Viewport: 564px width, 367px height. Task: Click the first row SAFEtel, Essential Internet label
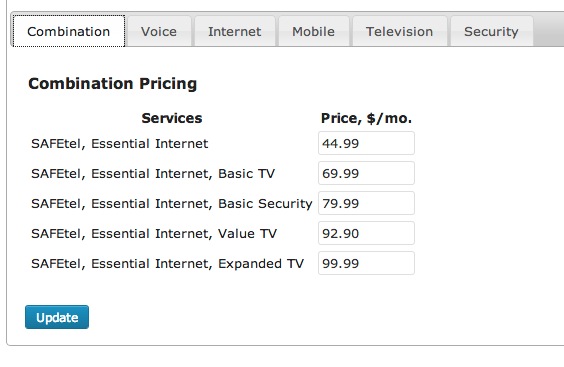(x=119, y=144)
